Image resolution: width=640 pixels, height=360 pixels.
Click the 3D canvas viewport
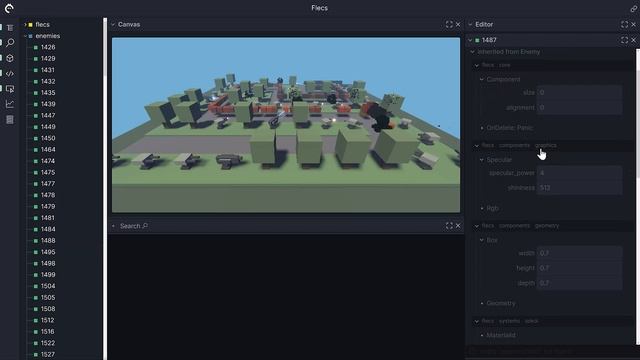(x=286, y=125)
